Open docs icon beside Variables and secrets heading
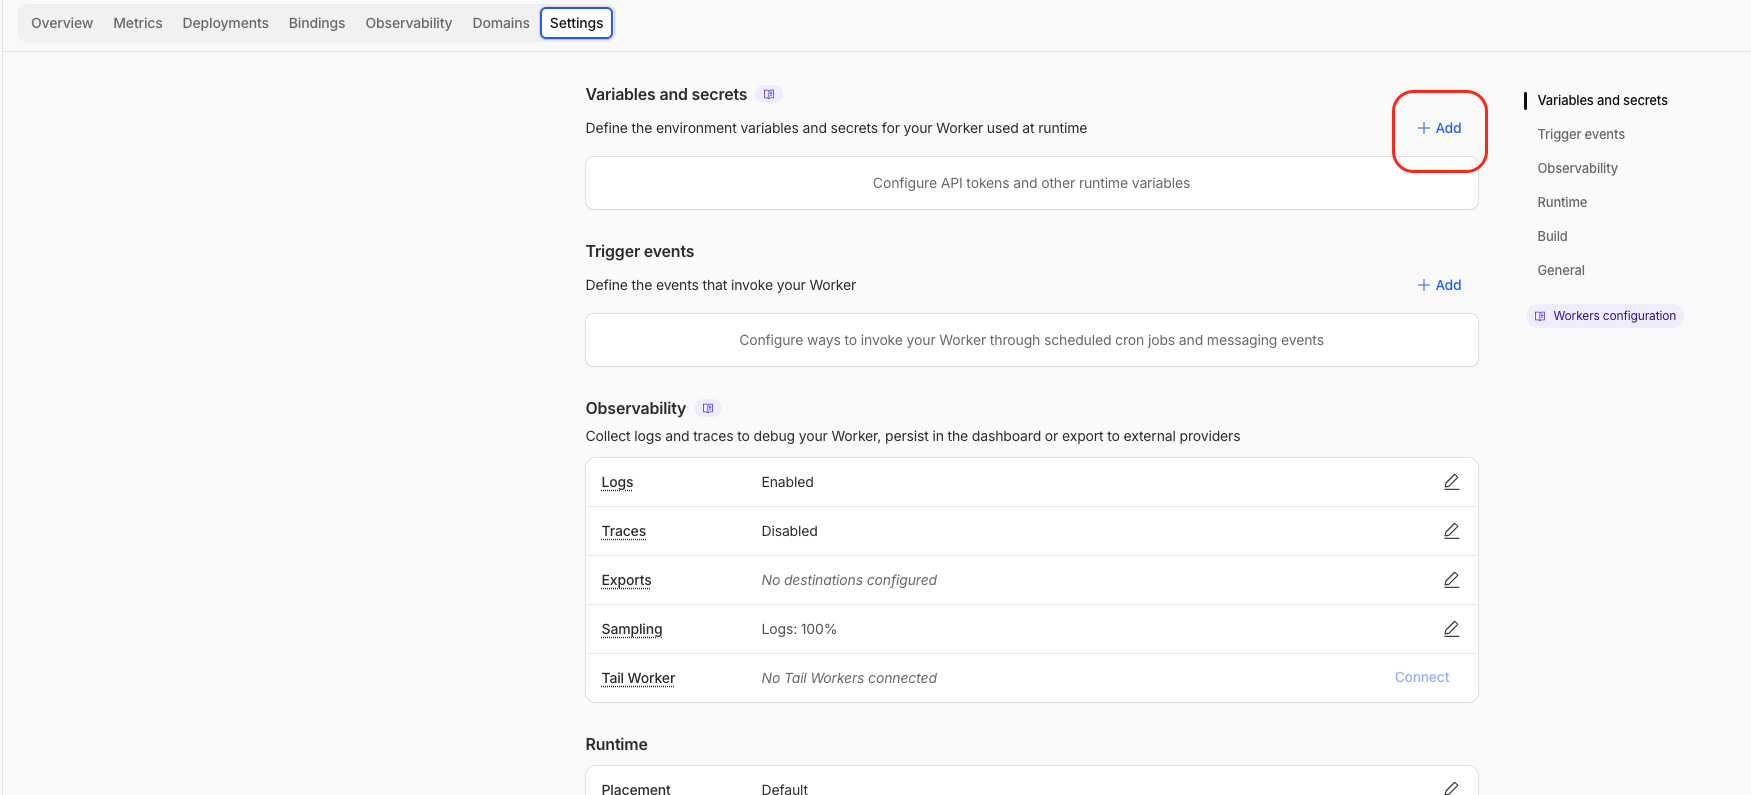1751x795 pixels. pyautogui.click(x=769, y=94)
